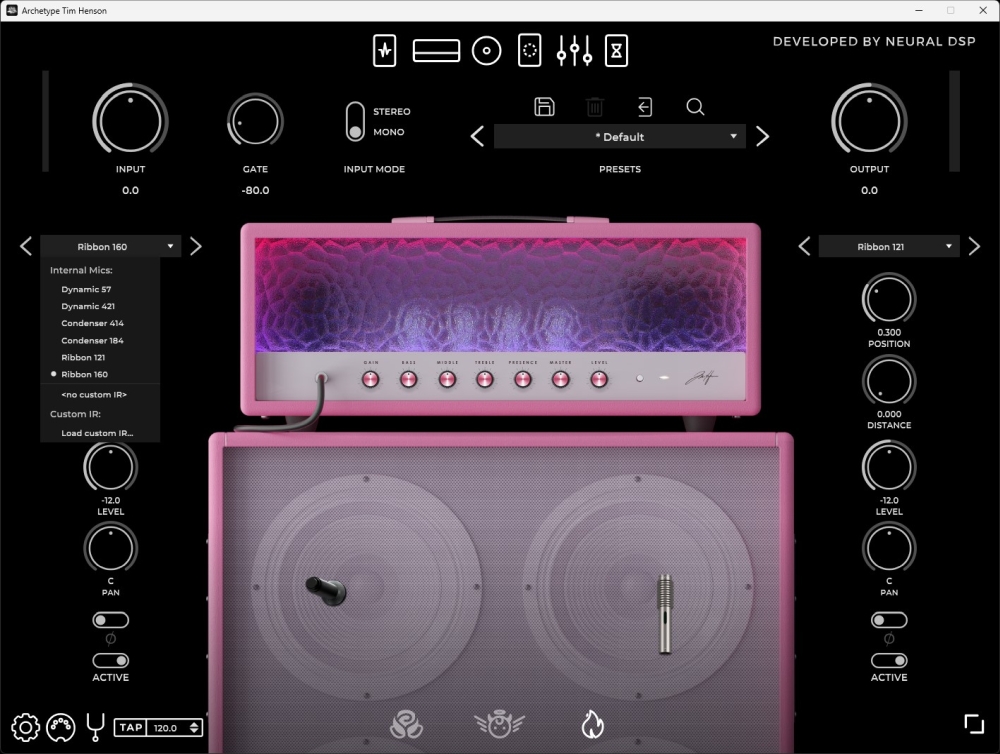This screenshot has width=1000, height=754.
Task: Click the right speaker ribbon microphone
Action: [x=665, y=614]
